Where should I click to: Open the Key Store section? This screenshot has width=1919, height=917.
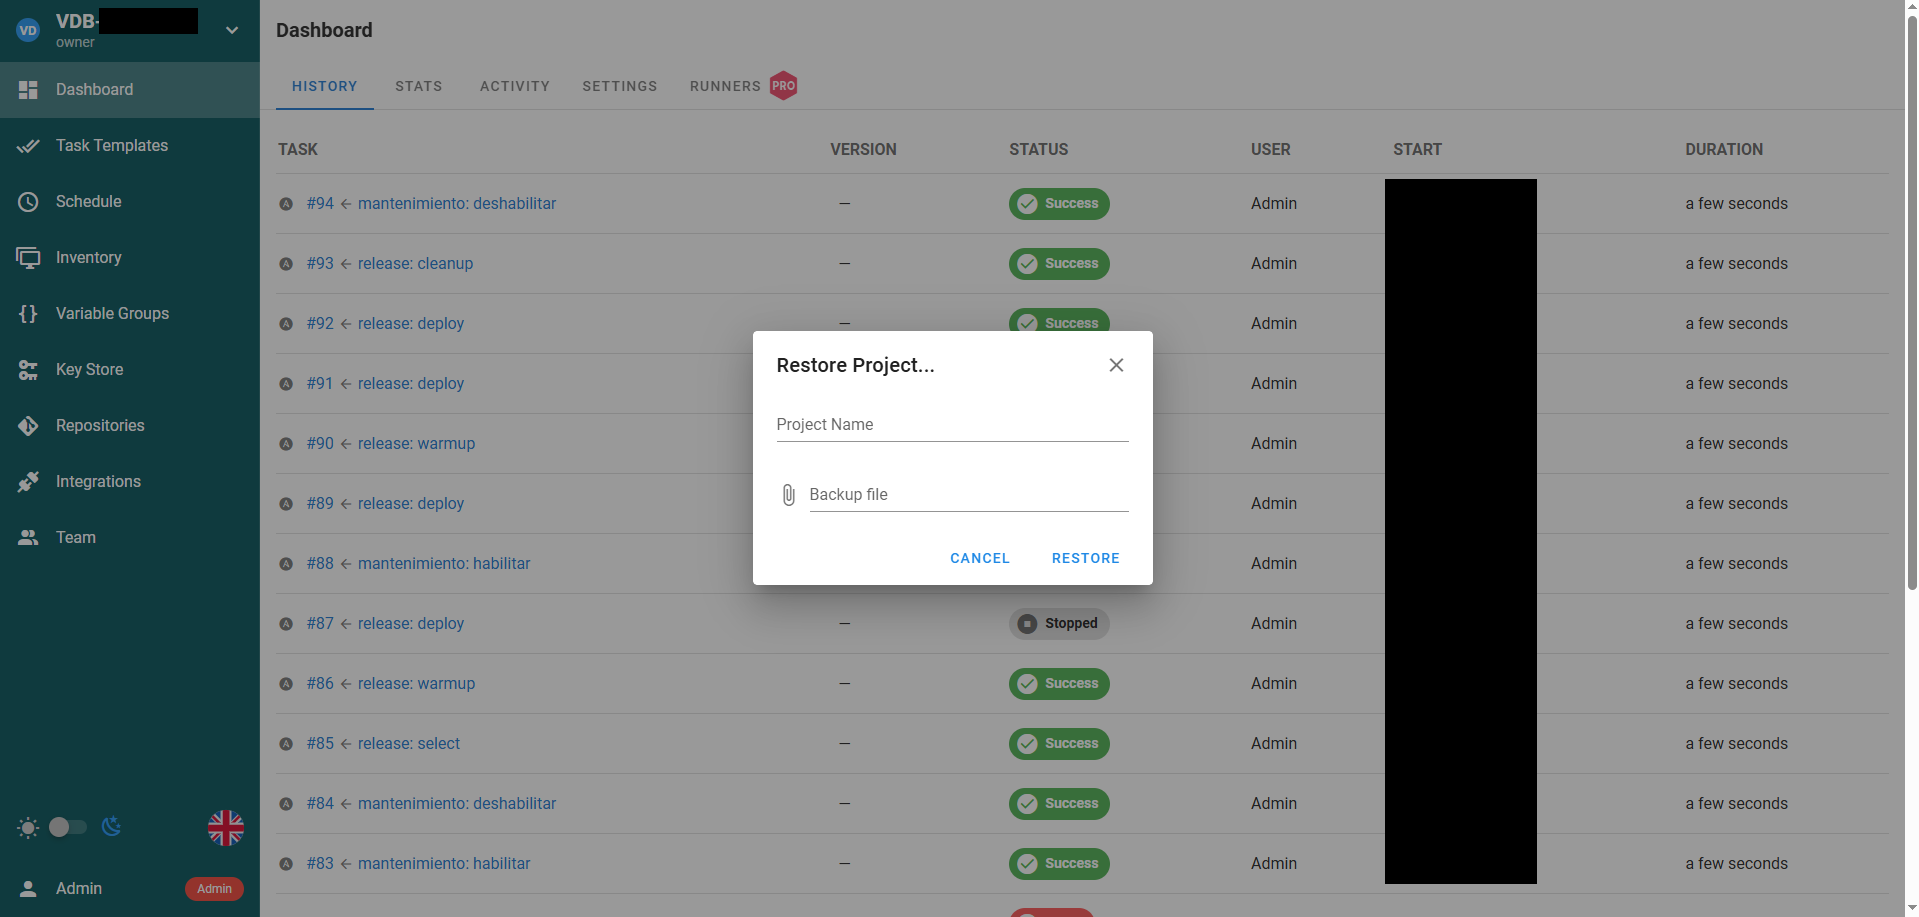point(89,369)
